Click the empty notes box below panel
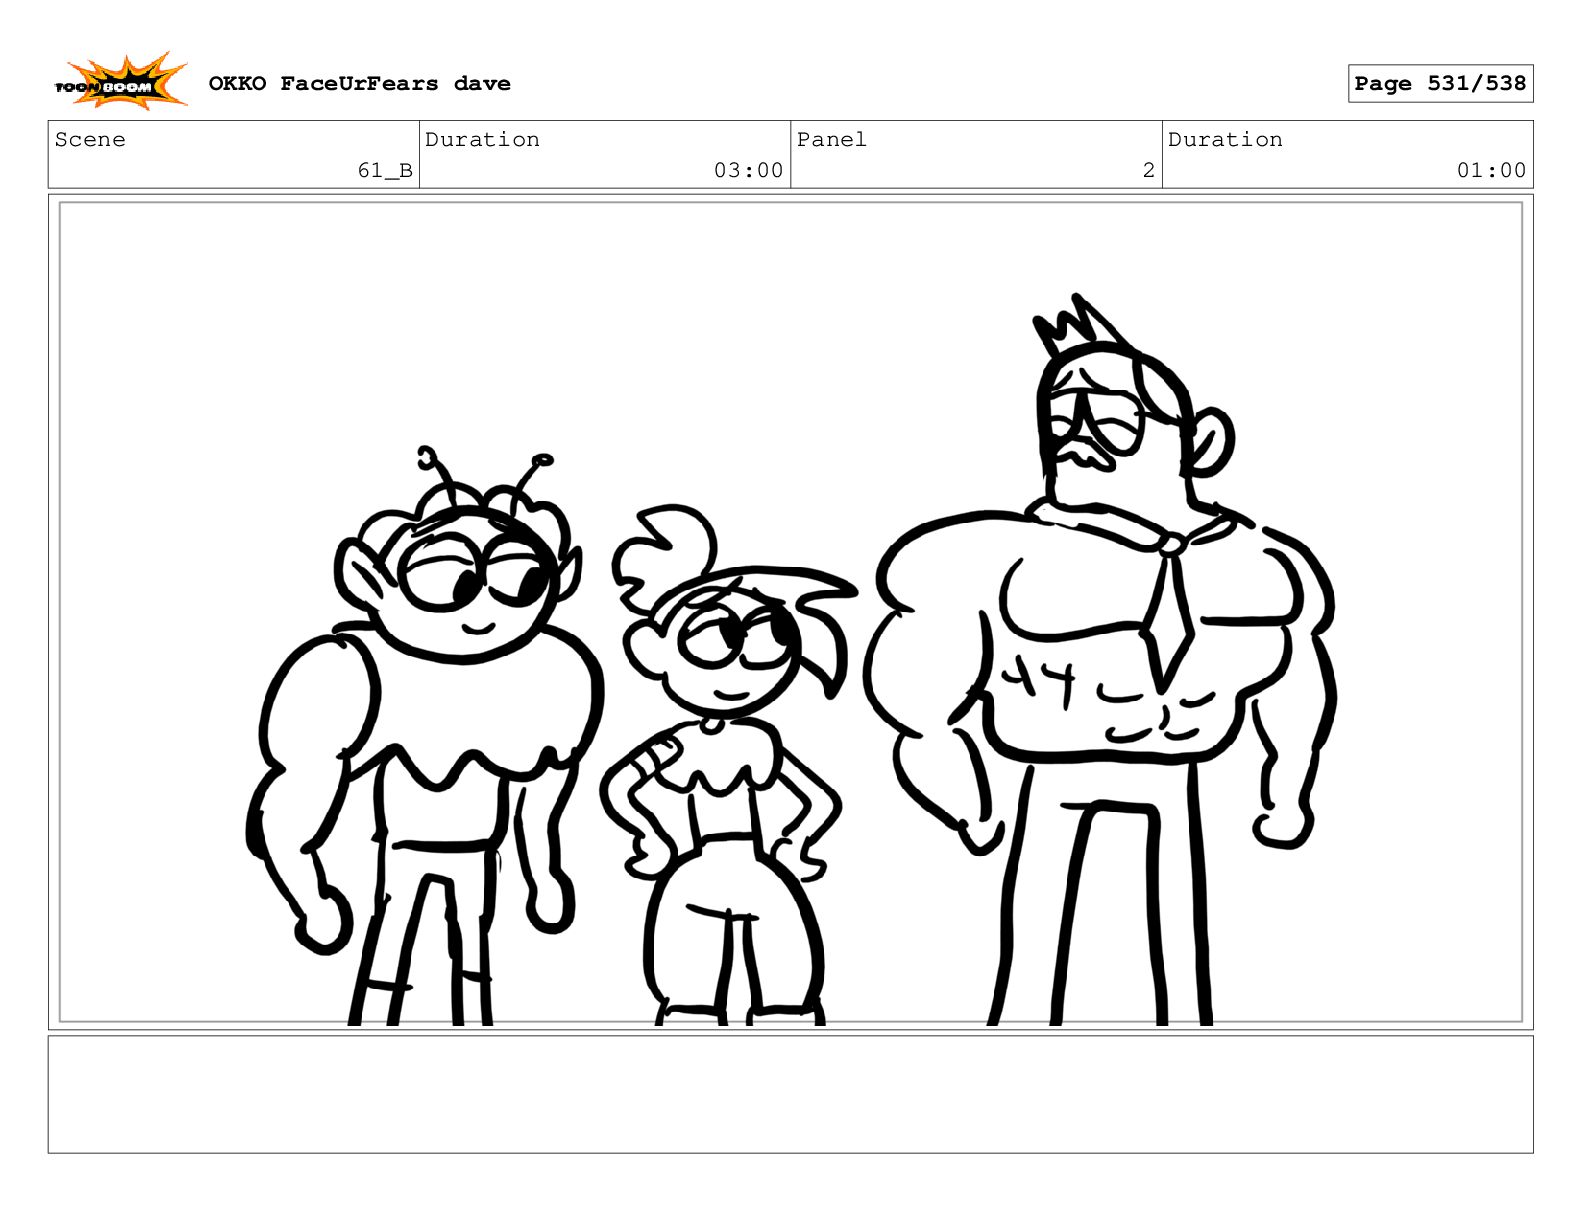This screenshot has width=1582, height=1225. [790, 1094]
